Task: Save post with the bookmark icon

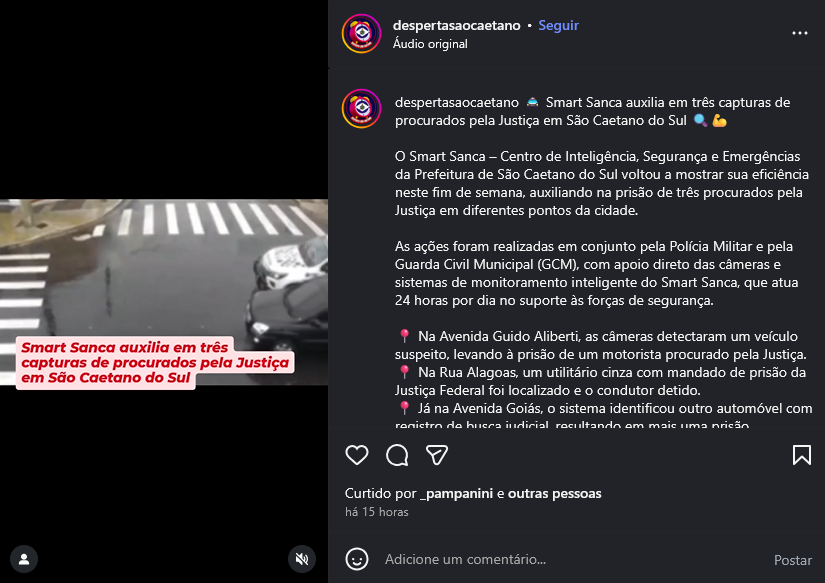Action: (x=802, y=455)
